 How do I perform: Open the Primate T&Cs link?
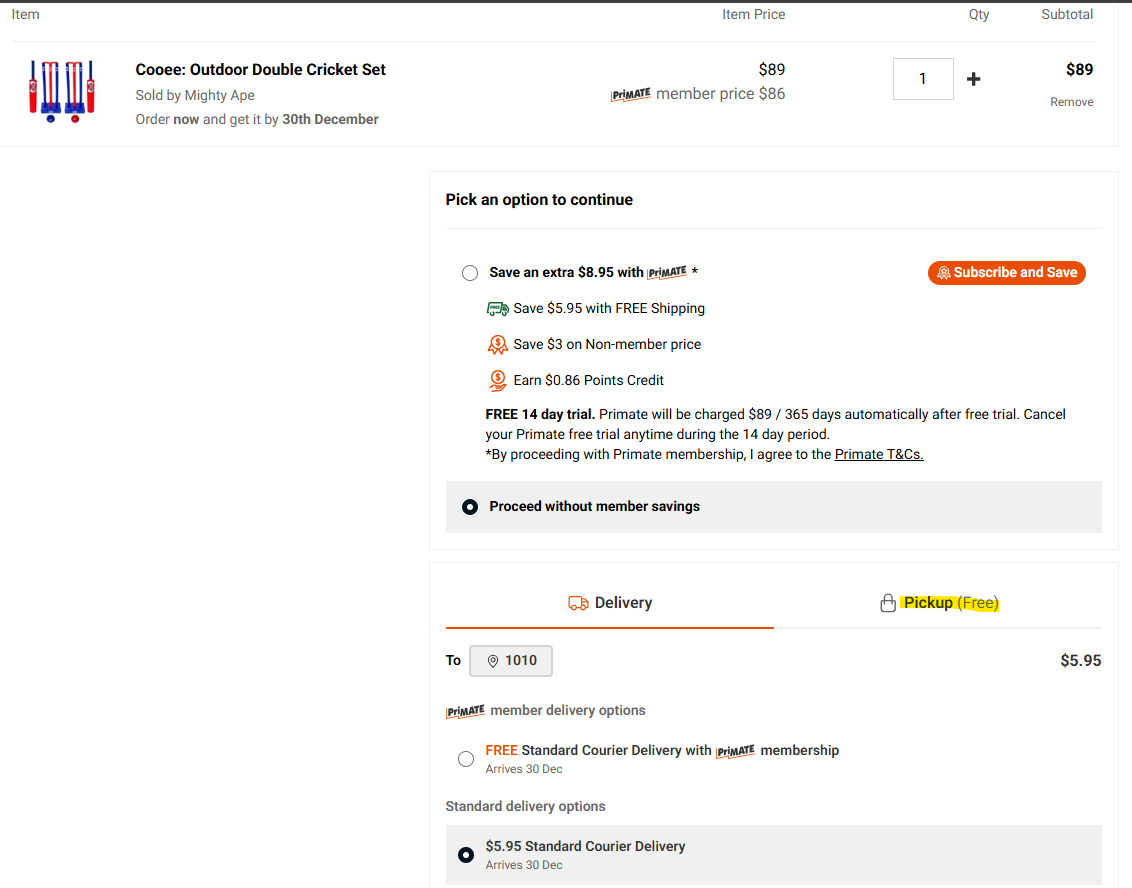click(x=879, y=454)
